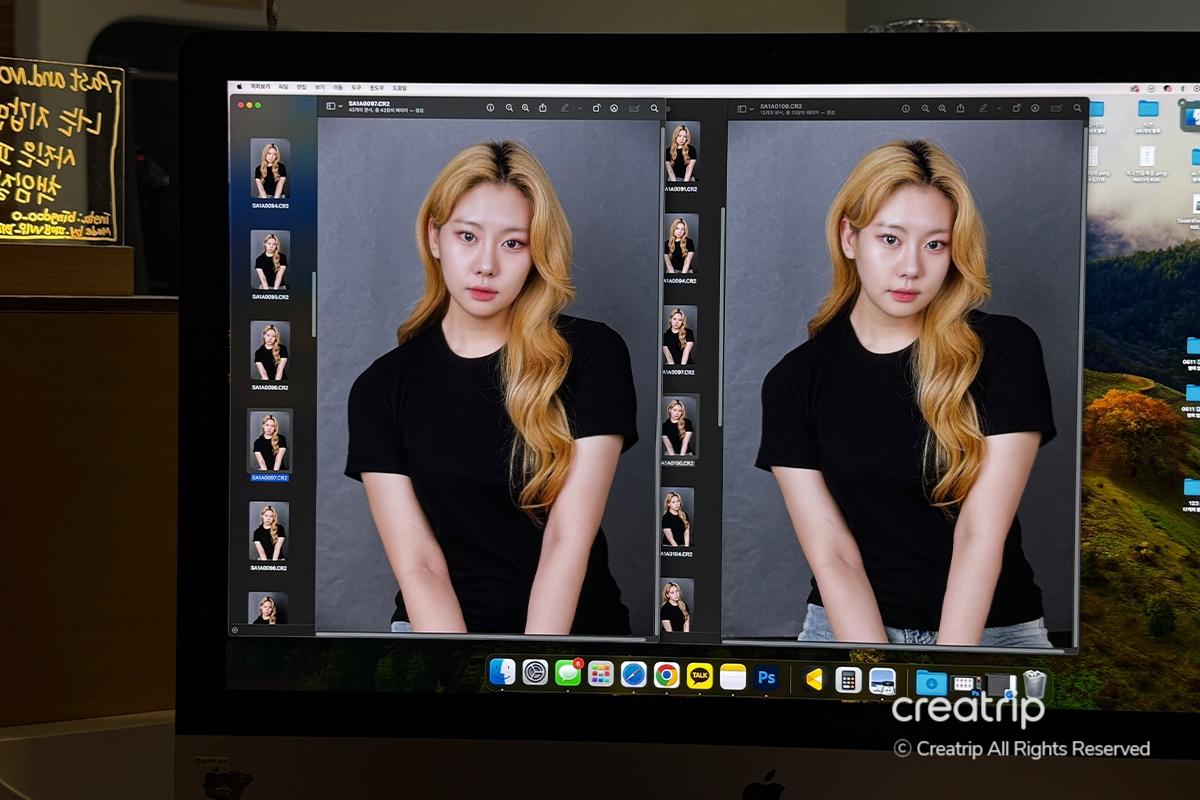This screenshot has width=1200, height=800.
Task: Open Photoshop from the Dock
Action: click(767, 678)
